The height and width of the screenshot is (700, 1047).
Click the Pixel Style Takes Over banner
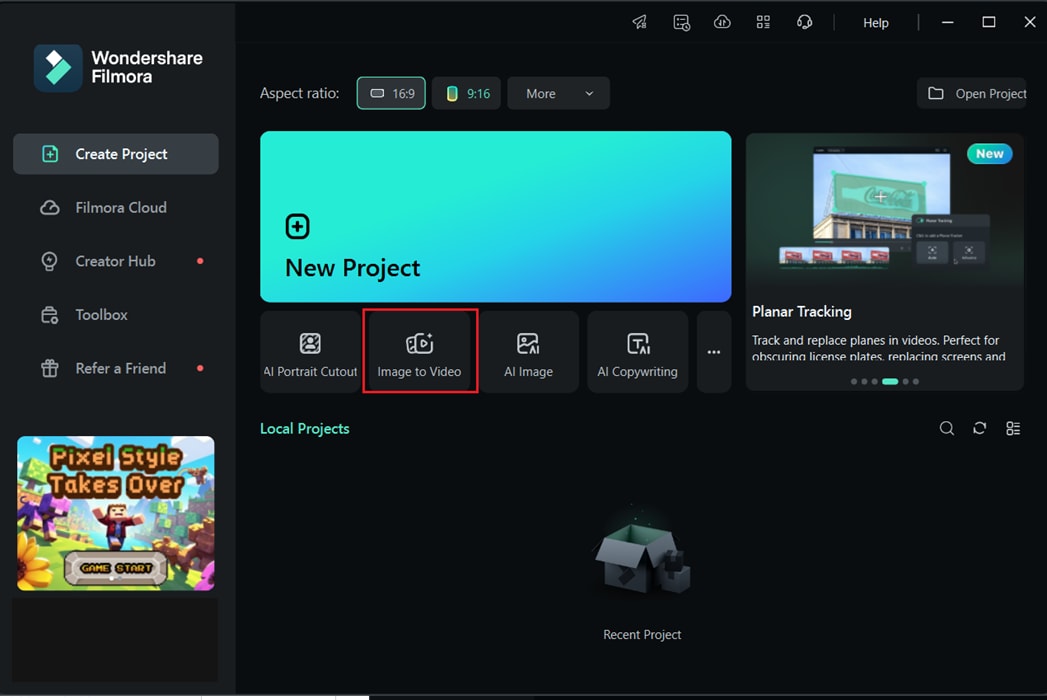[x=116, y=513]
